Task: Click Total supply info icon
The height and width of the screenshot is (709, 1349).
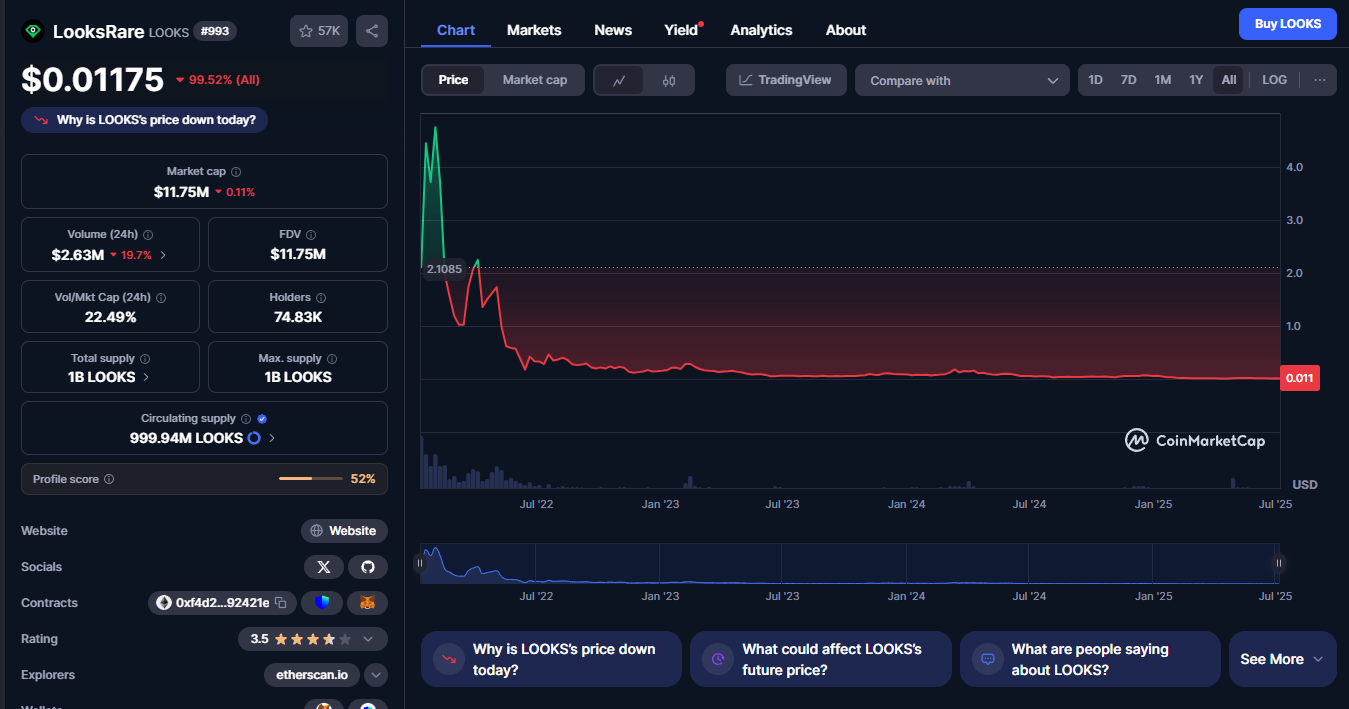Action: (x=145, y=359)
